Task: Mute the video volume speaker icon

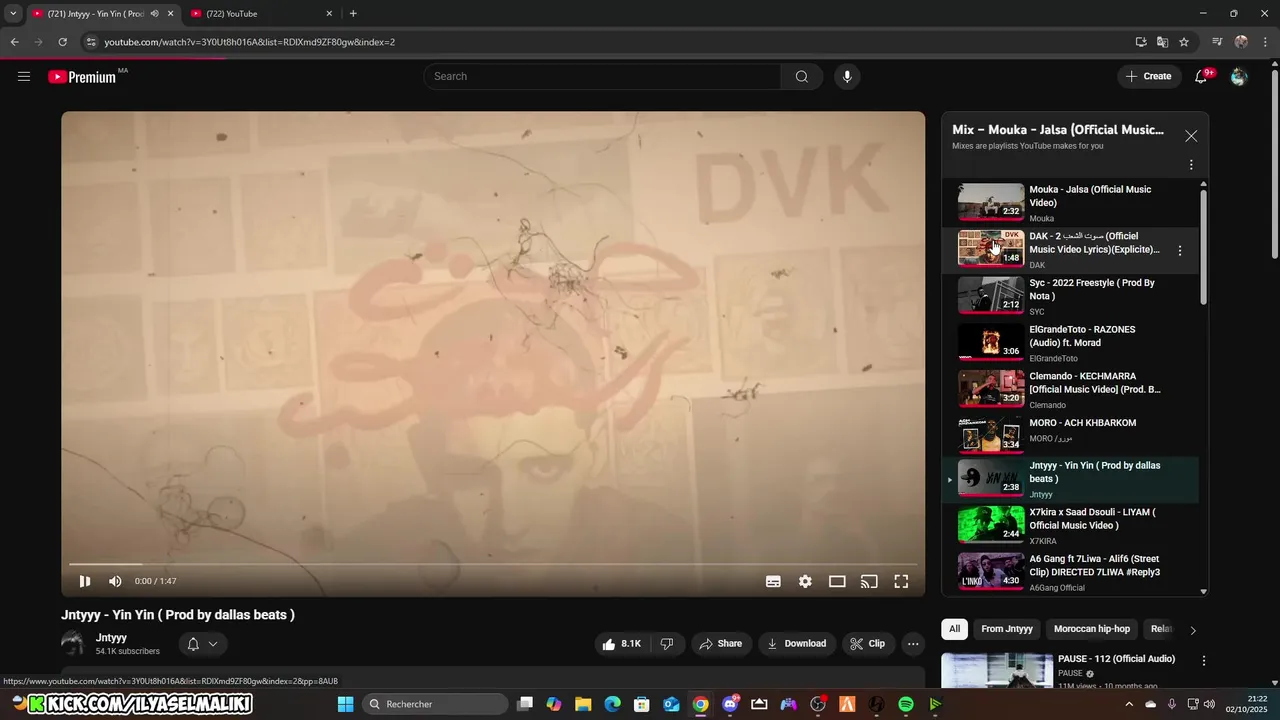Action: click(x=115, y=581)
